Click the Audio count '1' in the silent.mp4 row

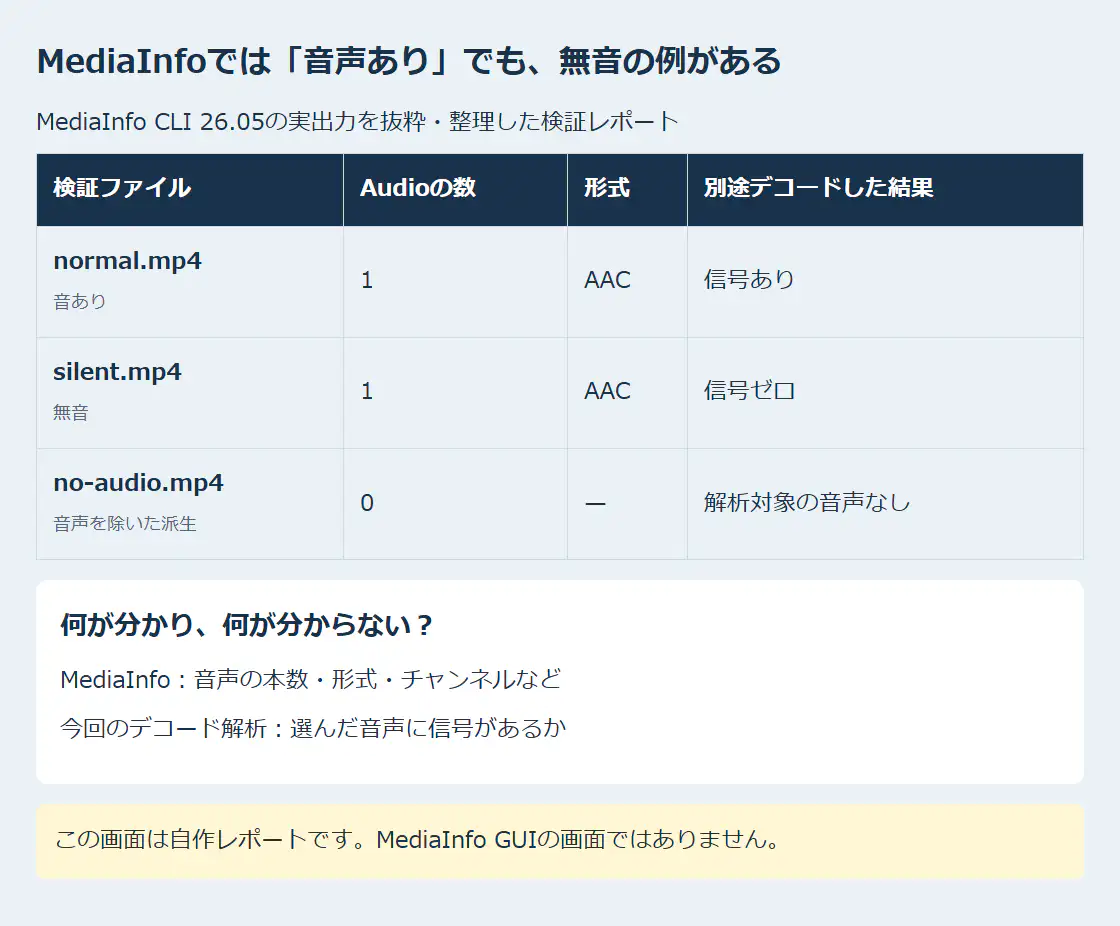click(x=367, y=392)
